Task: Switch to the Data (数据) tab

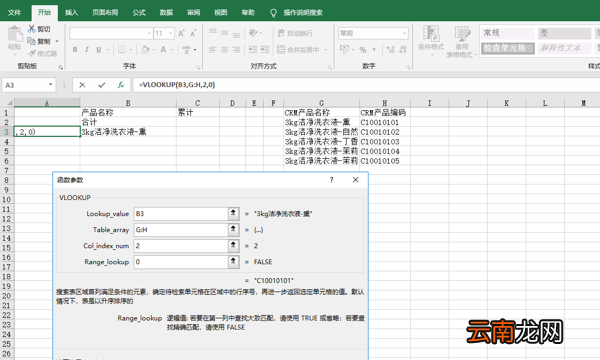Action: 166,12
